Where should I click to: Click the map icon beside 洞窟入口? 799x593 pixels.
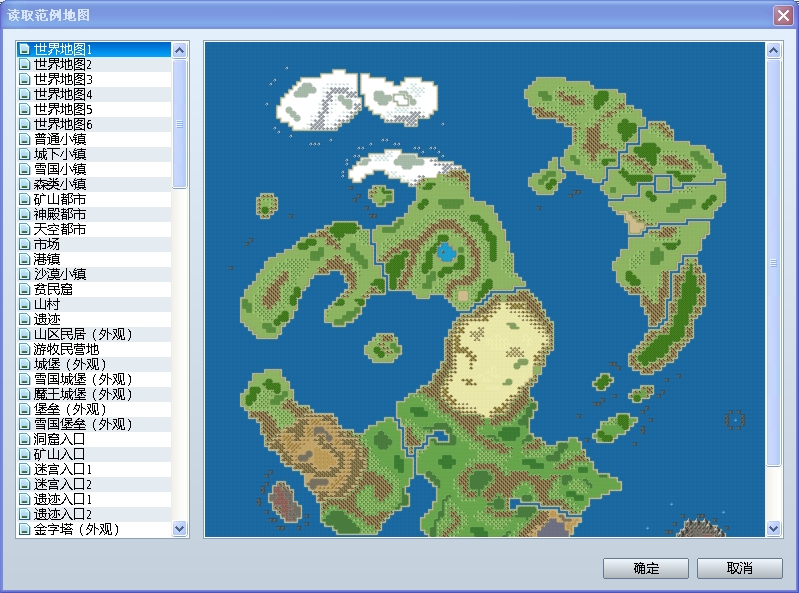coord(24,439)
